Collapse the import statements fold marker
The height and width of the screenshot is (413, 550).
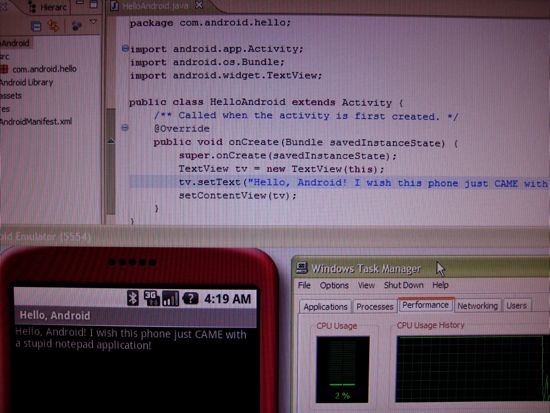[125, 48]
